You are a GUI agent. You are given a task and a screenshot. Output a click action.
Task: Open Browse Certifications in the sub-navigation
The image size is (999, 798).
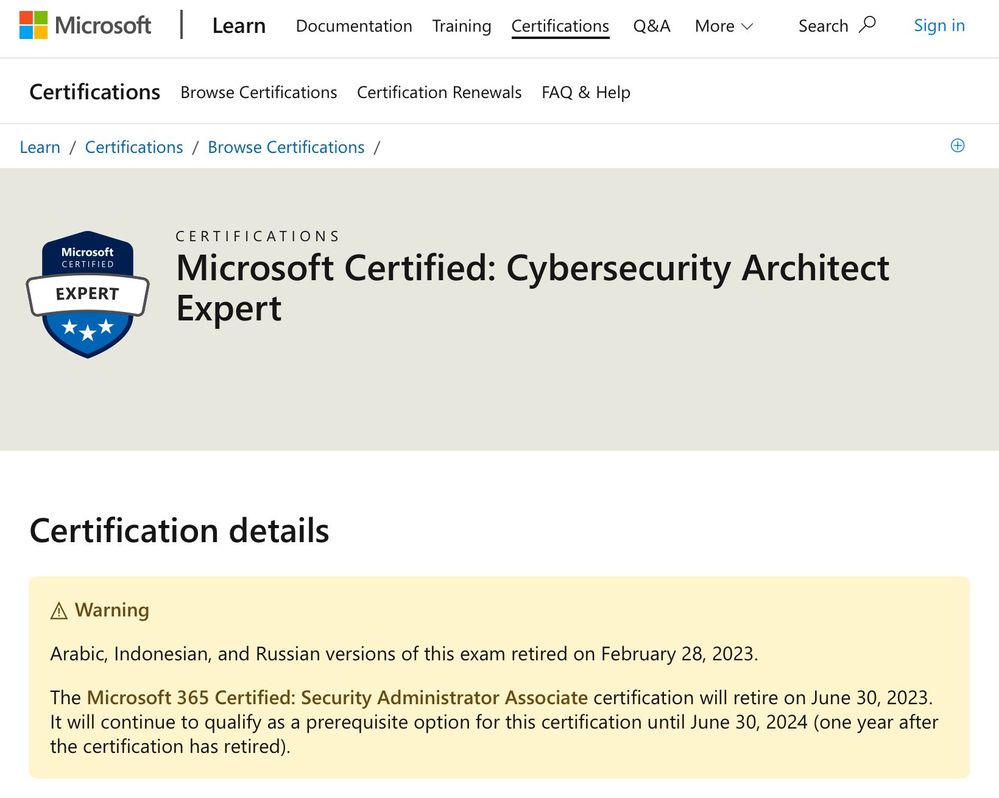click(258, 92)
